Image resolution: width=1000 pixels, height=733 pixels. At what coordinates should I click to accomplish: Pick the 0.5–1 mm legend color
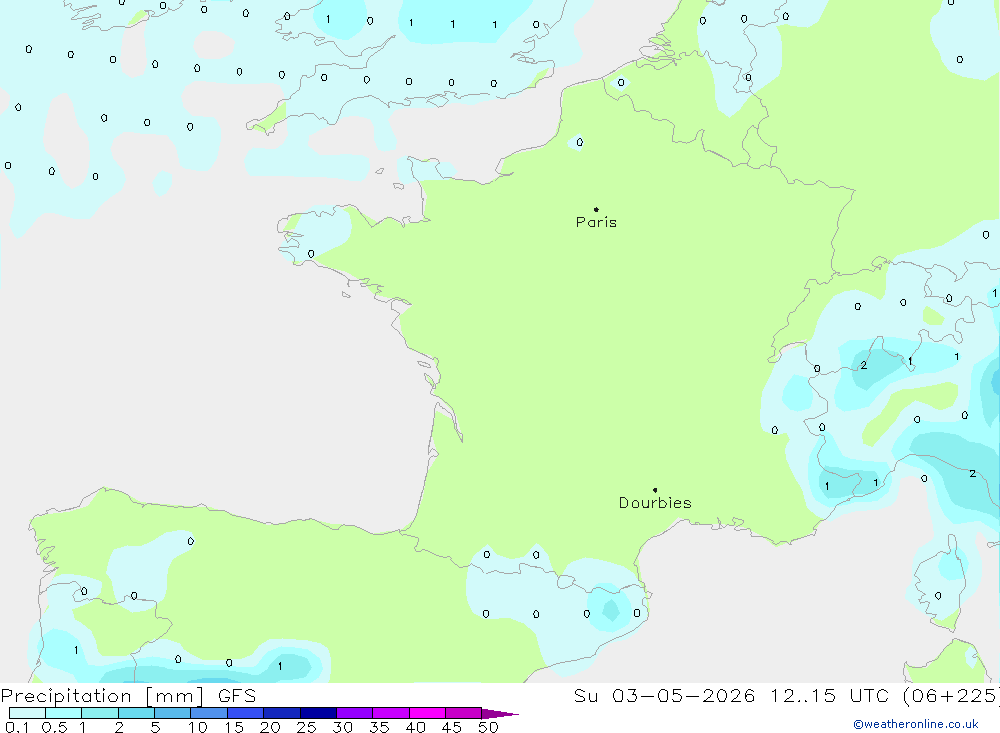click(x=64, y=713)
